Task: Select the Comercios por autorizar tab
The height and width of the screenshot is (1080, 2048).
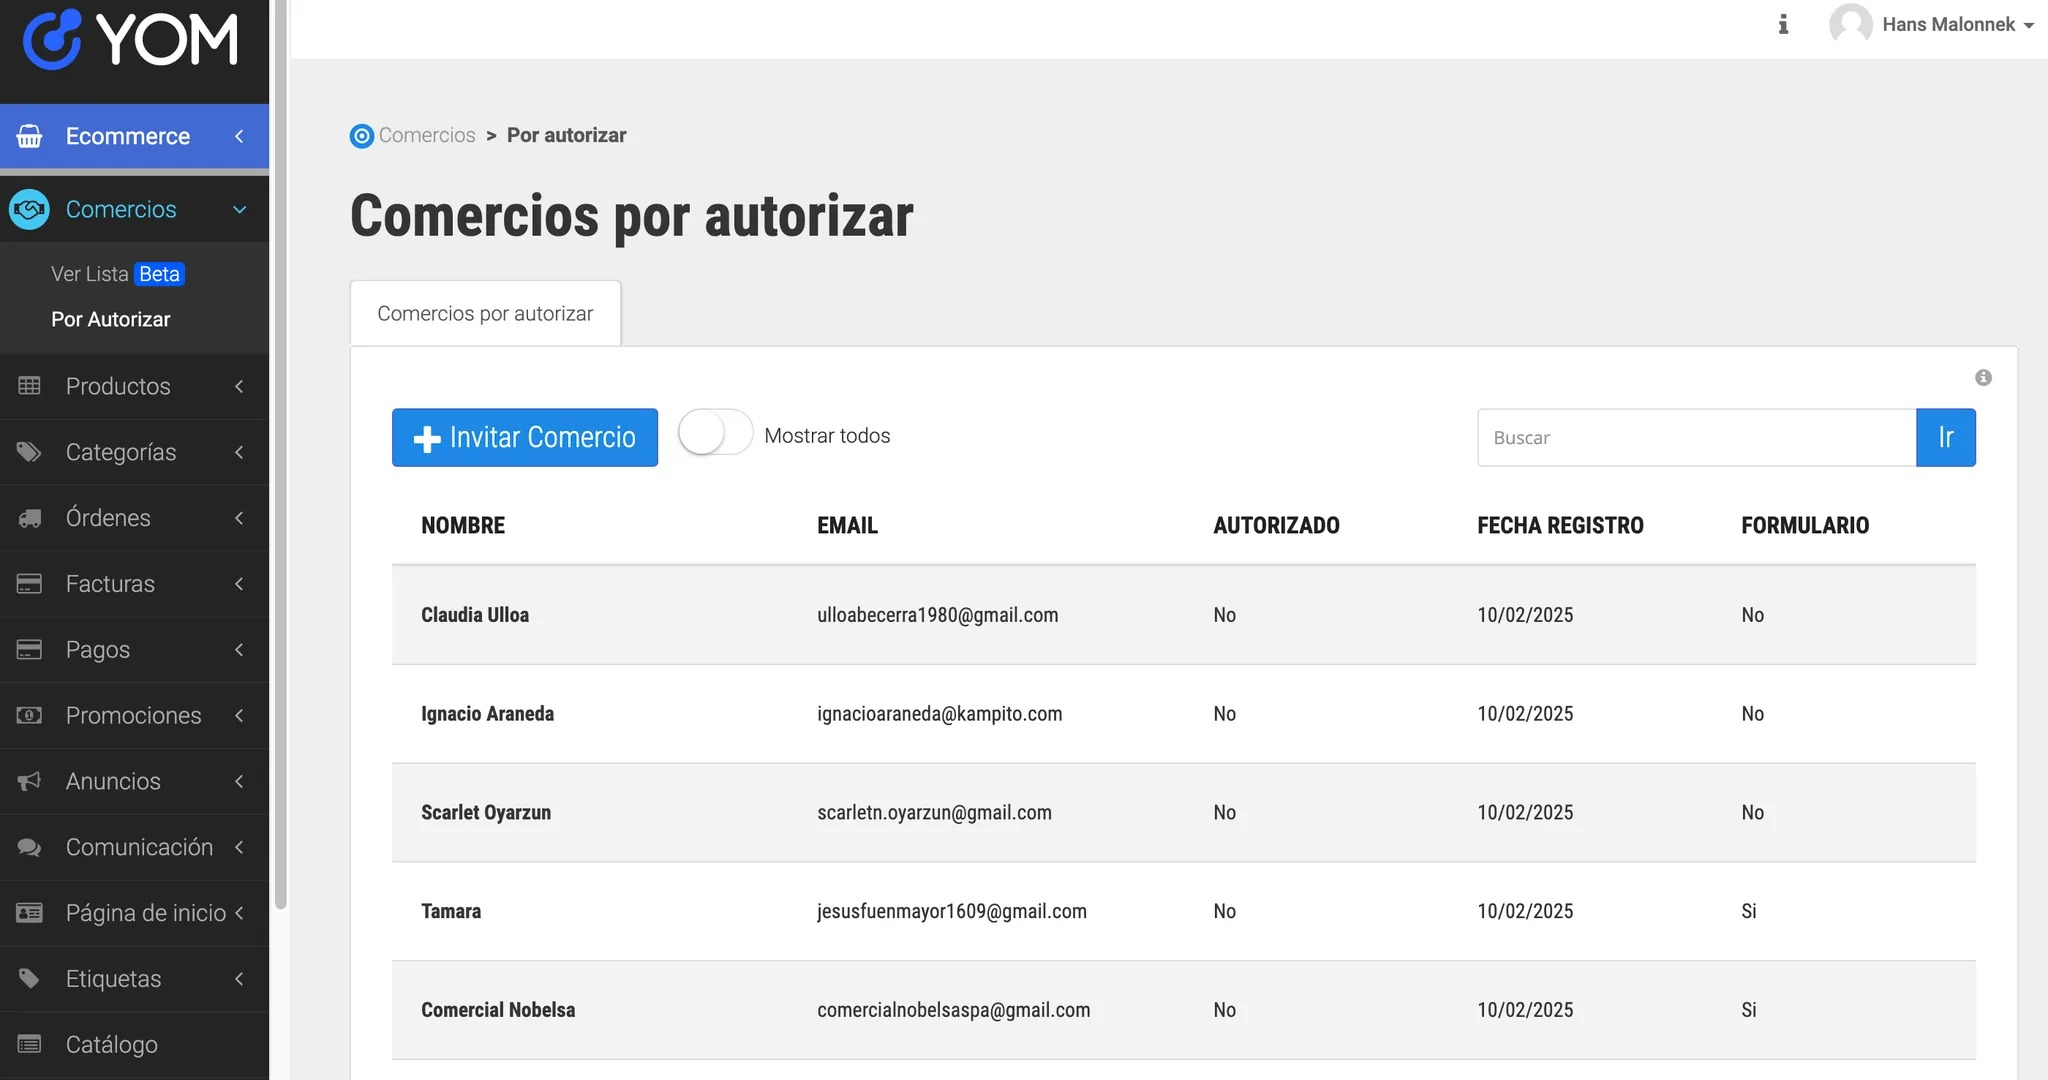Action: tap(485, 314)
